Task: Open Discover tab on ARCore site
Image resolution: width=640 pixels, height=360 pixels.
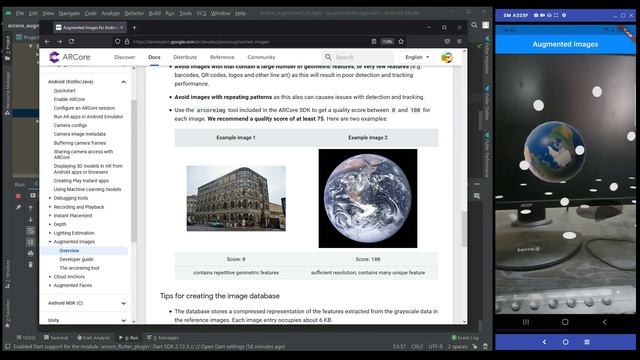Action: 124,57
